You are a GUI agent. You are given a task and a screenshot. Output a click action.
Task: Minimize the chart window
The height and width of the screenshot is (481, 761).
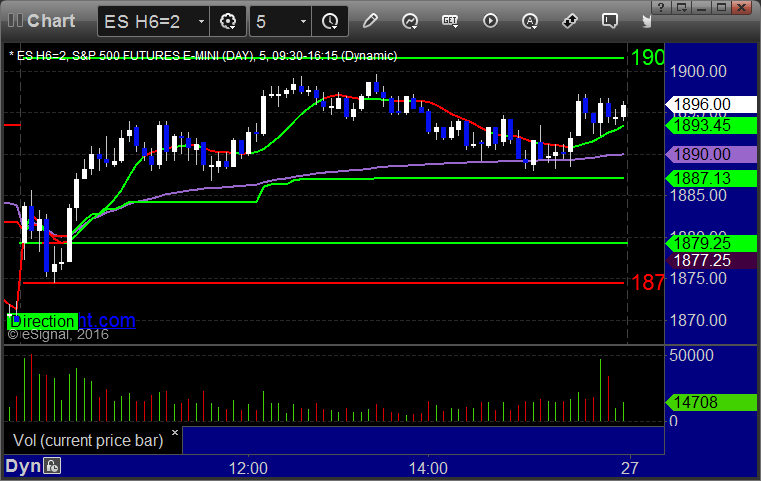pos(702,7)
